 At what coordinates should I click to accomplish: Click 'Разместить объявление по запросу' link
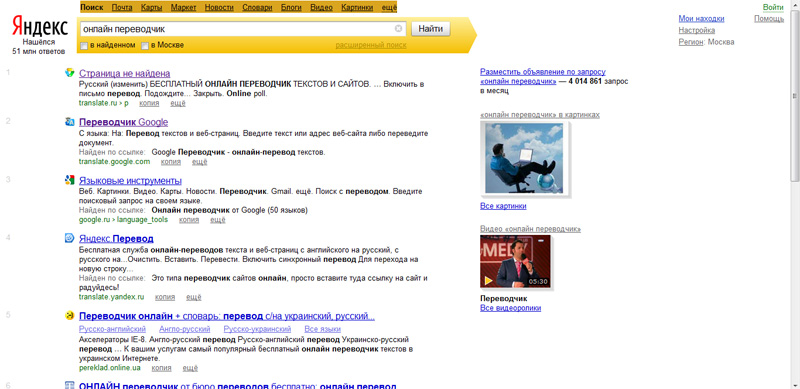[543, 76]
